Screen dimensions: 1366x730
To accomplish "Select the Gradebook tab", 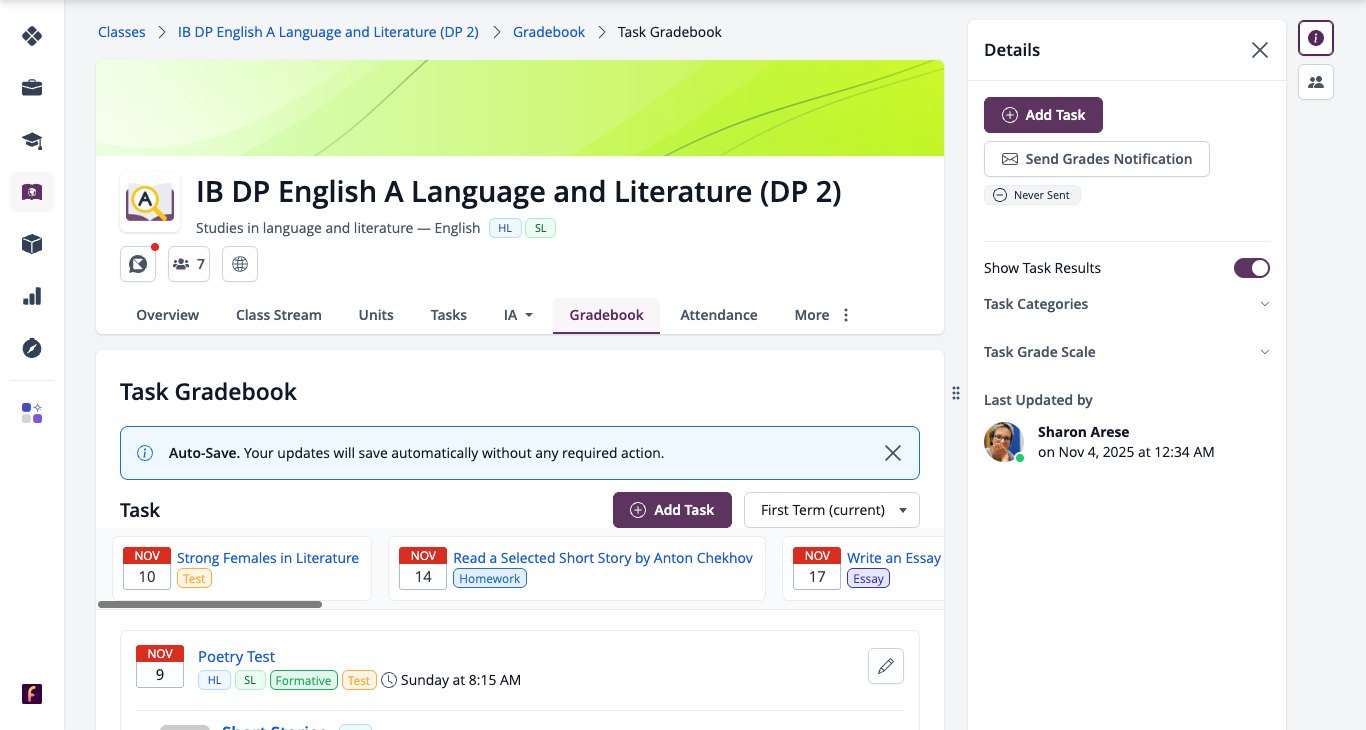I will pos(606,315).
